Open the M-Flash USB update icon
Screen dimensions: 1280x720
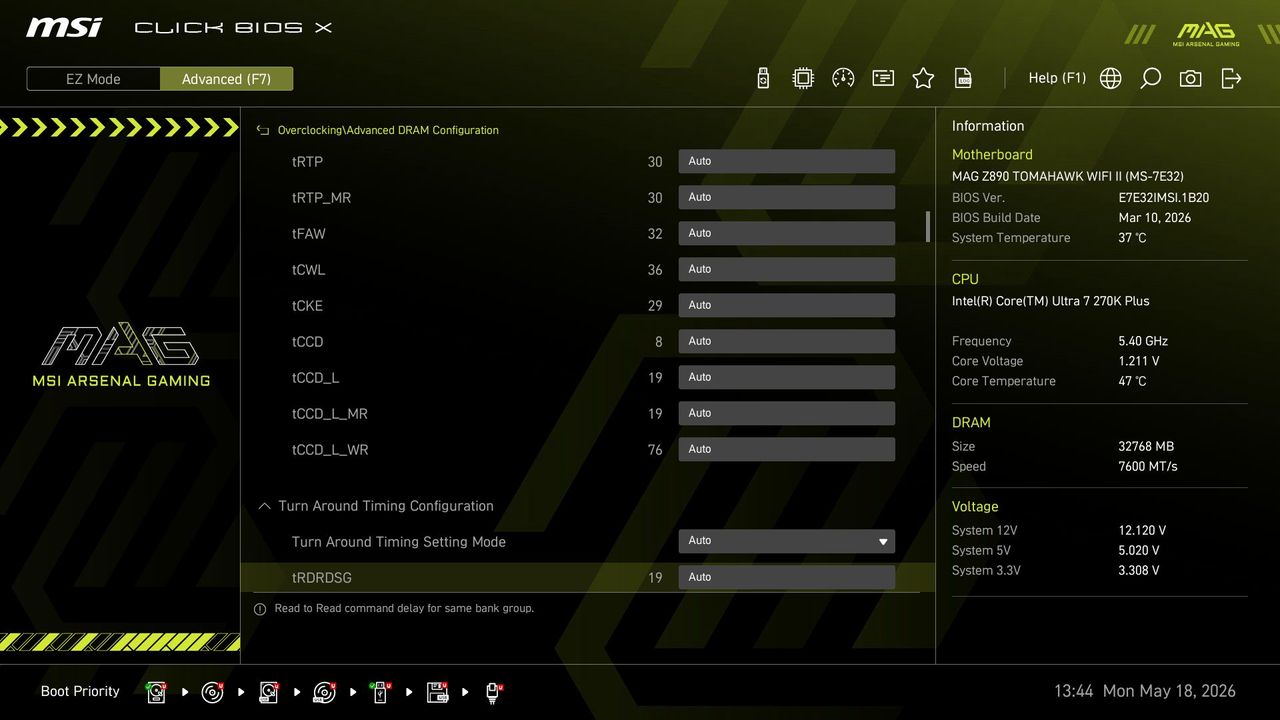[x=763, y=78]
